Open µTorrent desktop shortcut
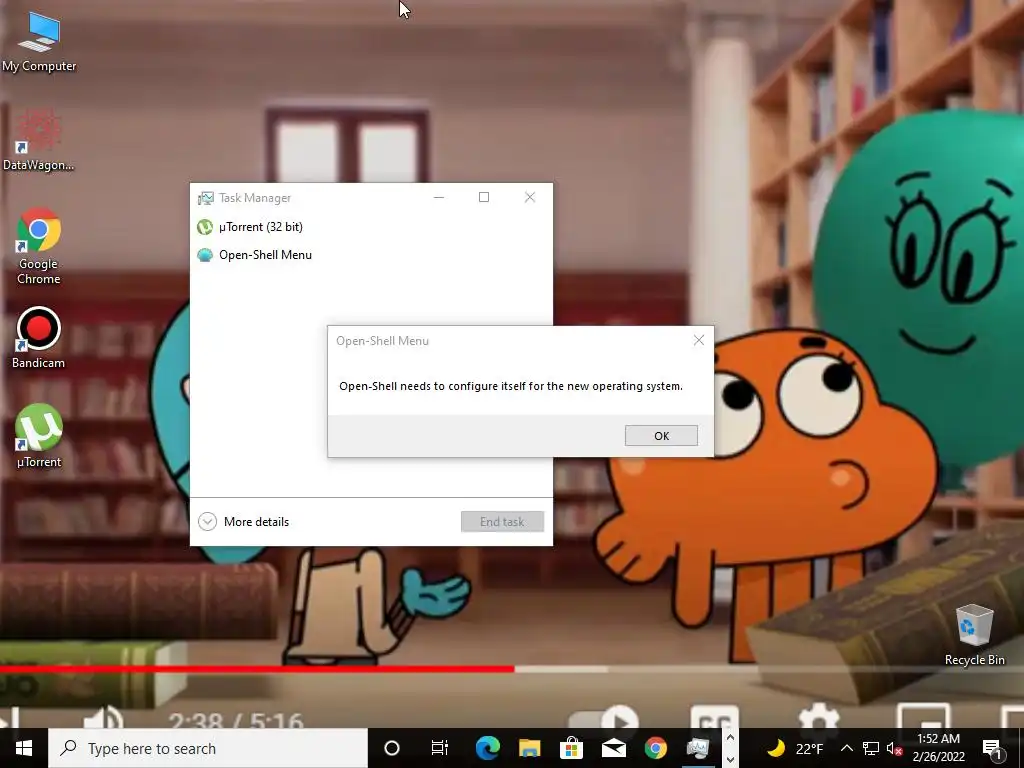 click(39, 437)
